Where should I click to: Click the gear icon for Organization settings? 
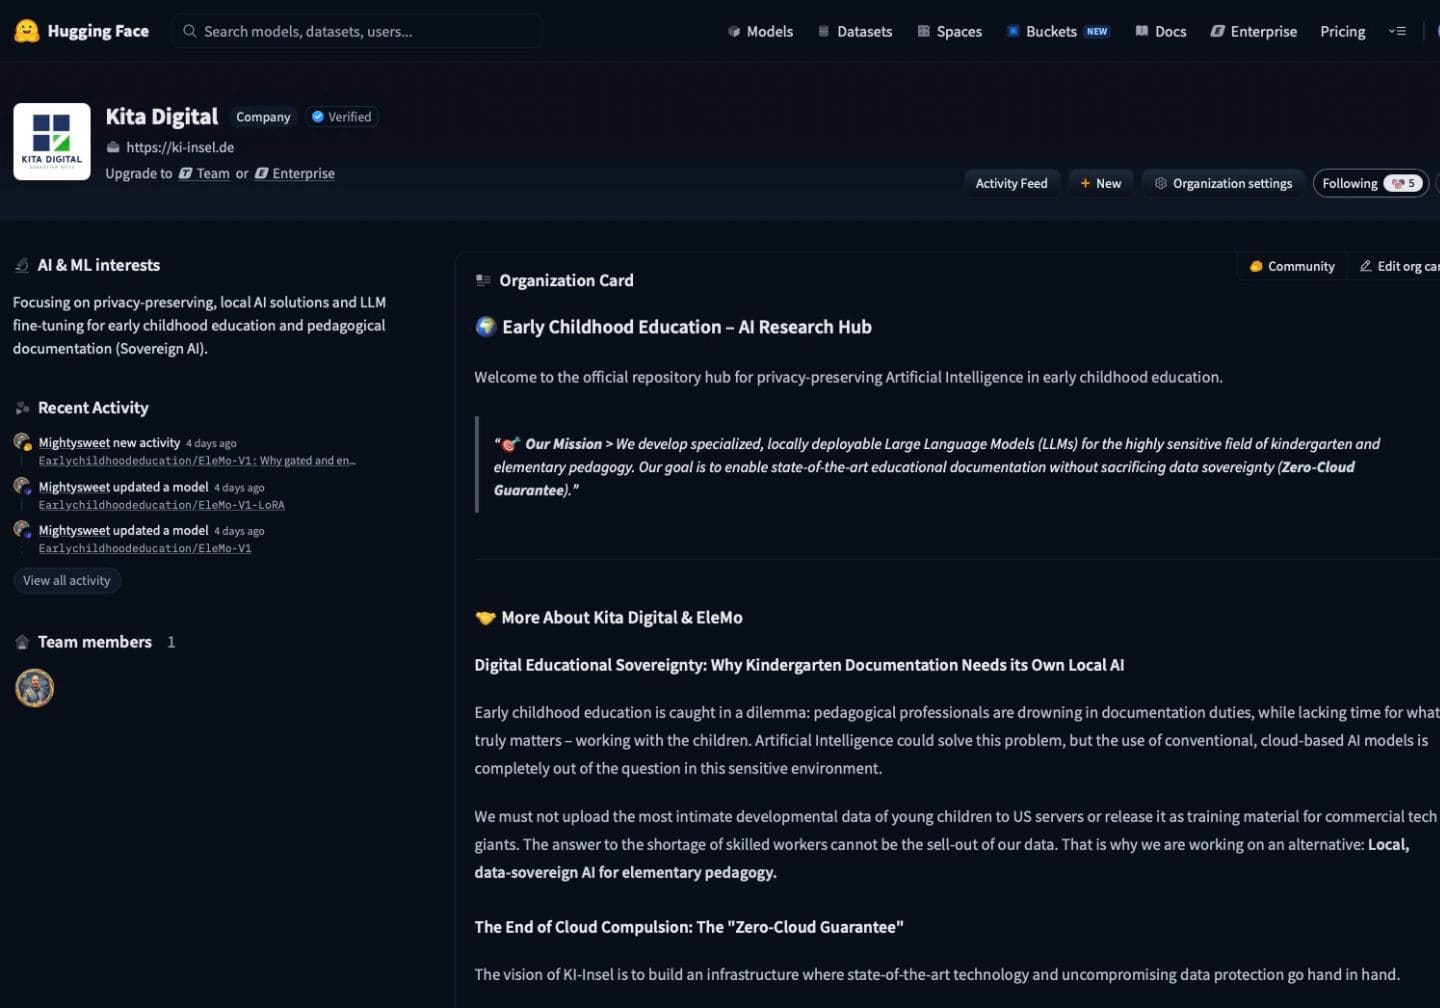coord(1161,183)
